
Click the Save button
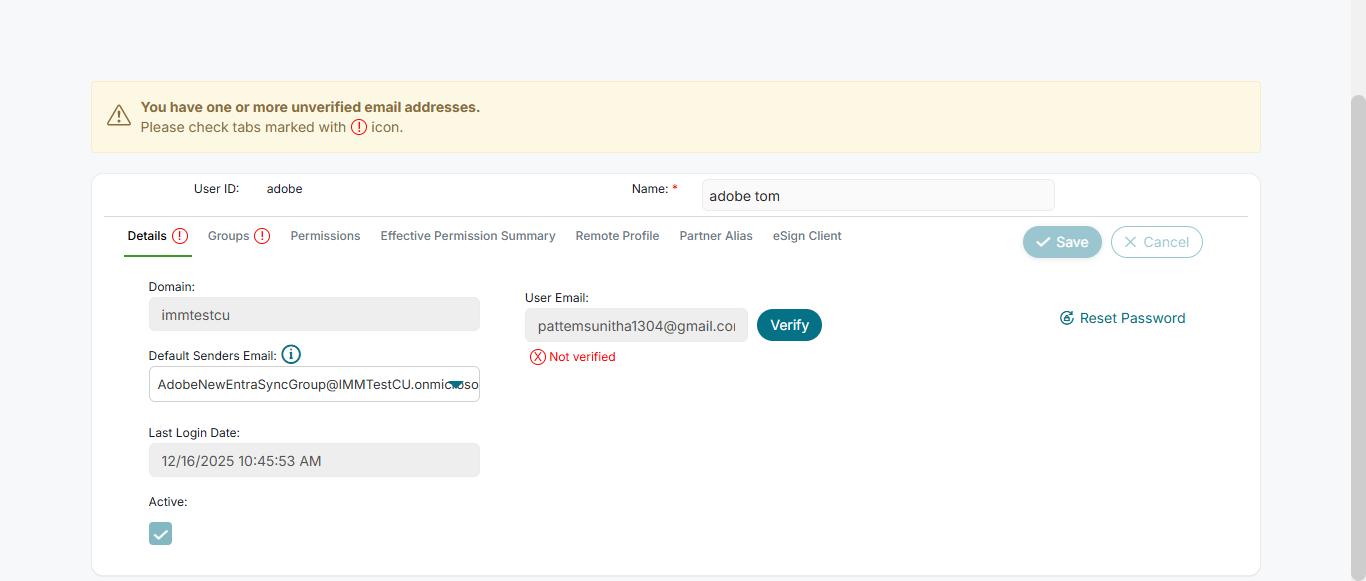pos(1062,242)
